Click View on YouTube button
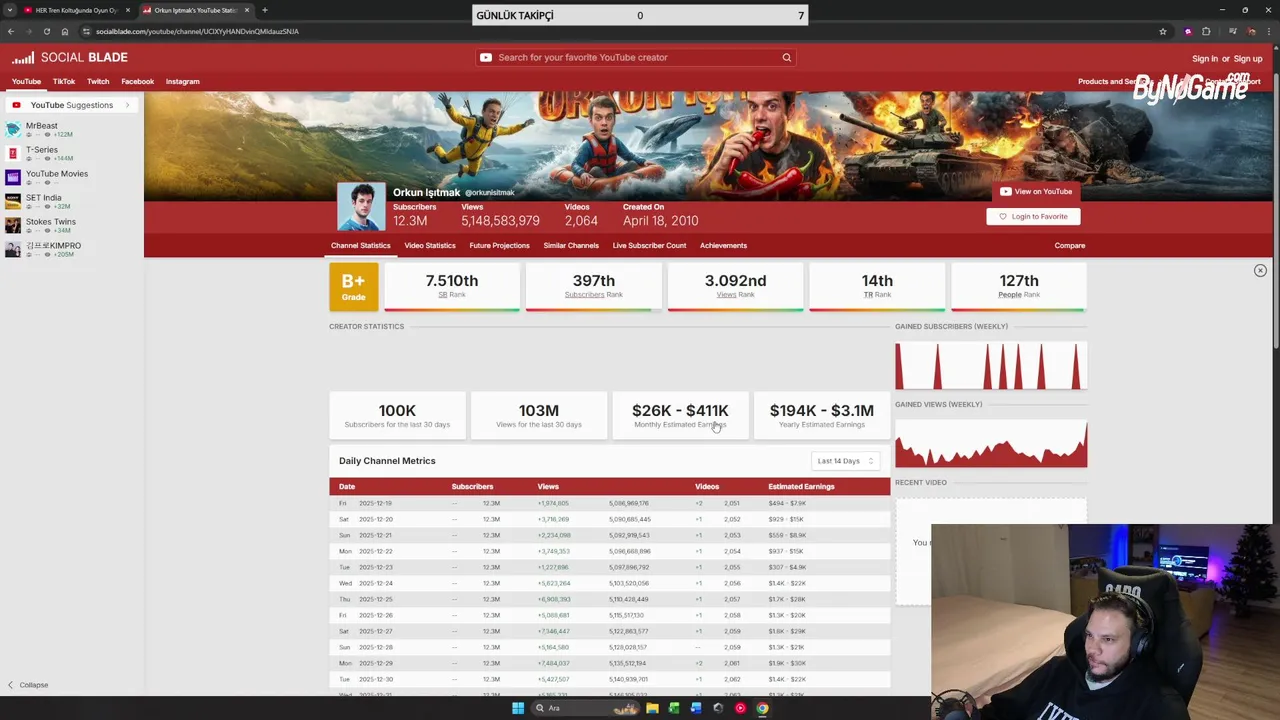 point(1036,191)
